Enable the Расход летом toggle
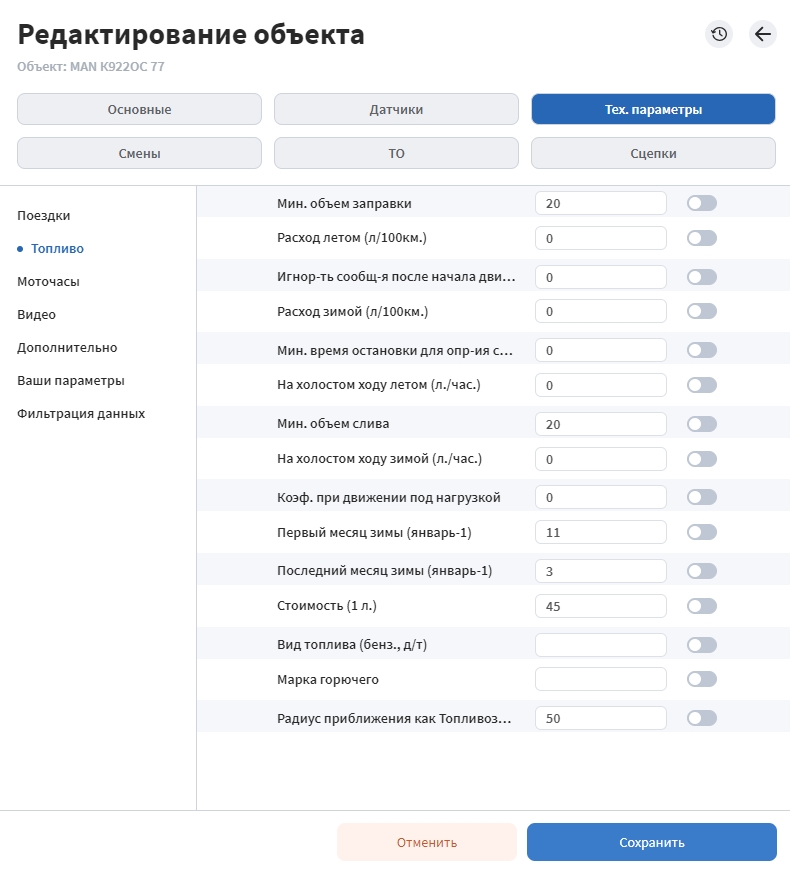Image resolution: width=790 pixels, height=871 pixels. click(702, 238)
